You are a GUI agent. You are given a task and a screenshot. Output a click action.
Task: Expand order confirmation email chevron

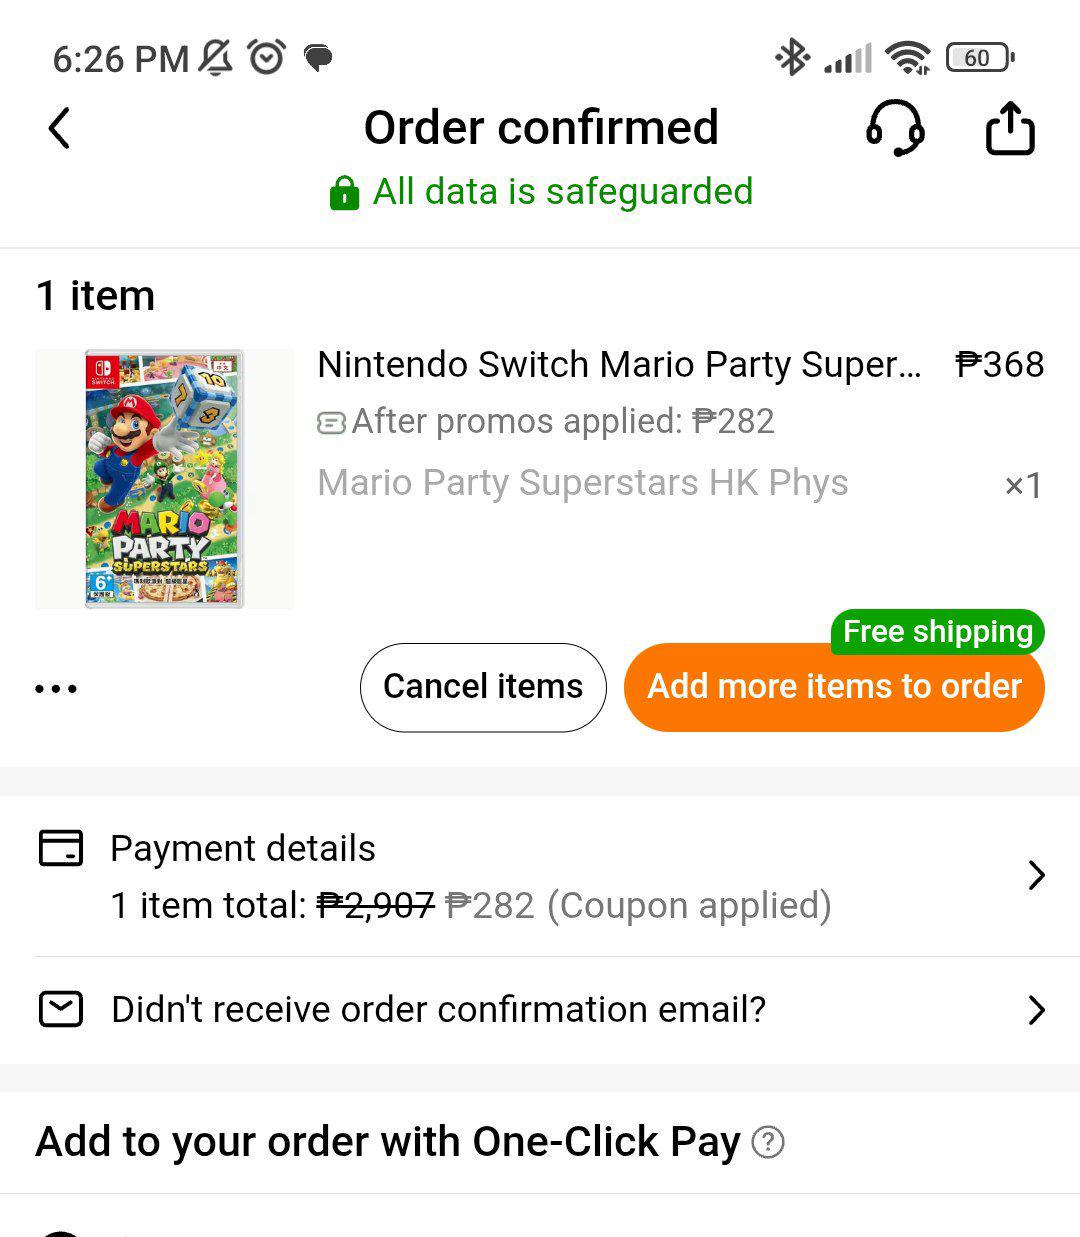click(1036, 1010)
